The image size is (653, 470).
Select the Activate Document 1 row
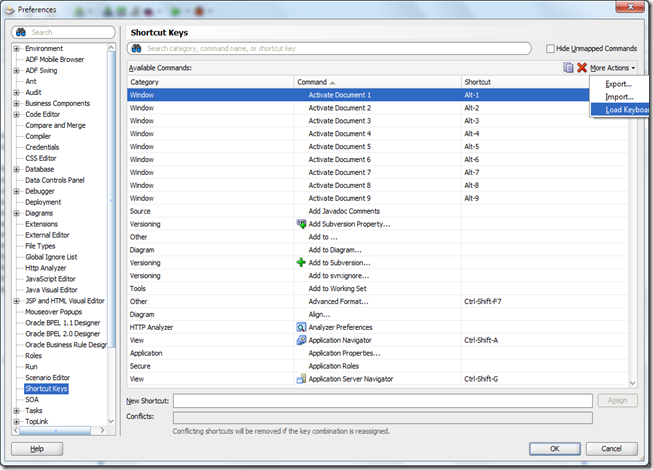point(358,95)
